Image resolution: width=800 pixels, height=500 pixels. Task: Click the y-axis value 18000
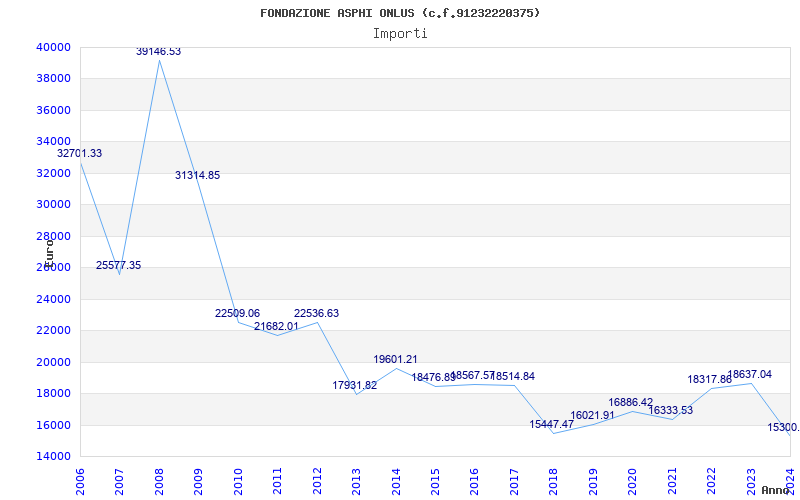point(53,393)
